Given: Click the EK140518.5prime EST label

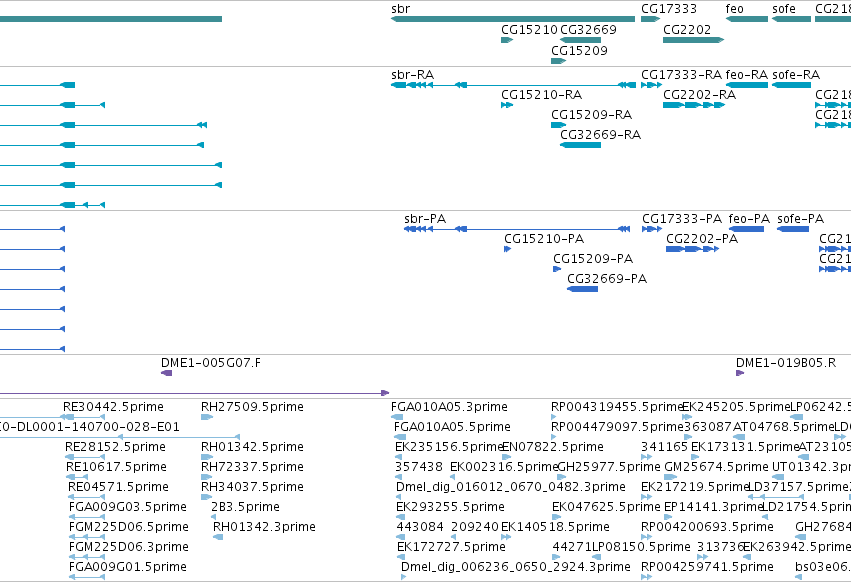Looking at the screenshot, I should pos(555,528).
